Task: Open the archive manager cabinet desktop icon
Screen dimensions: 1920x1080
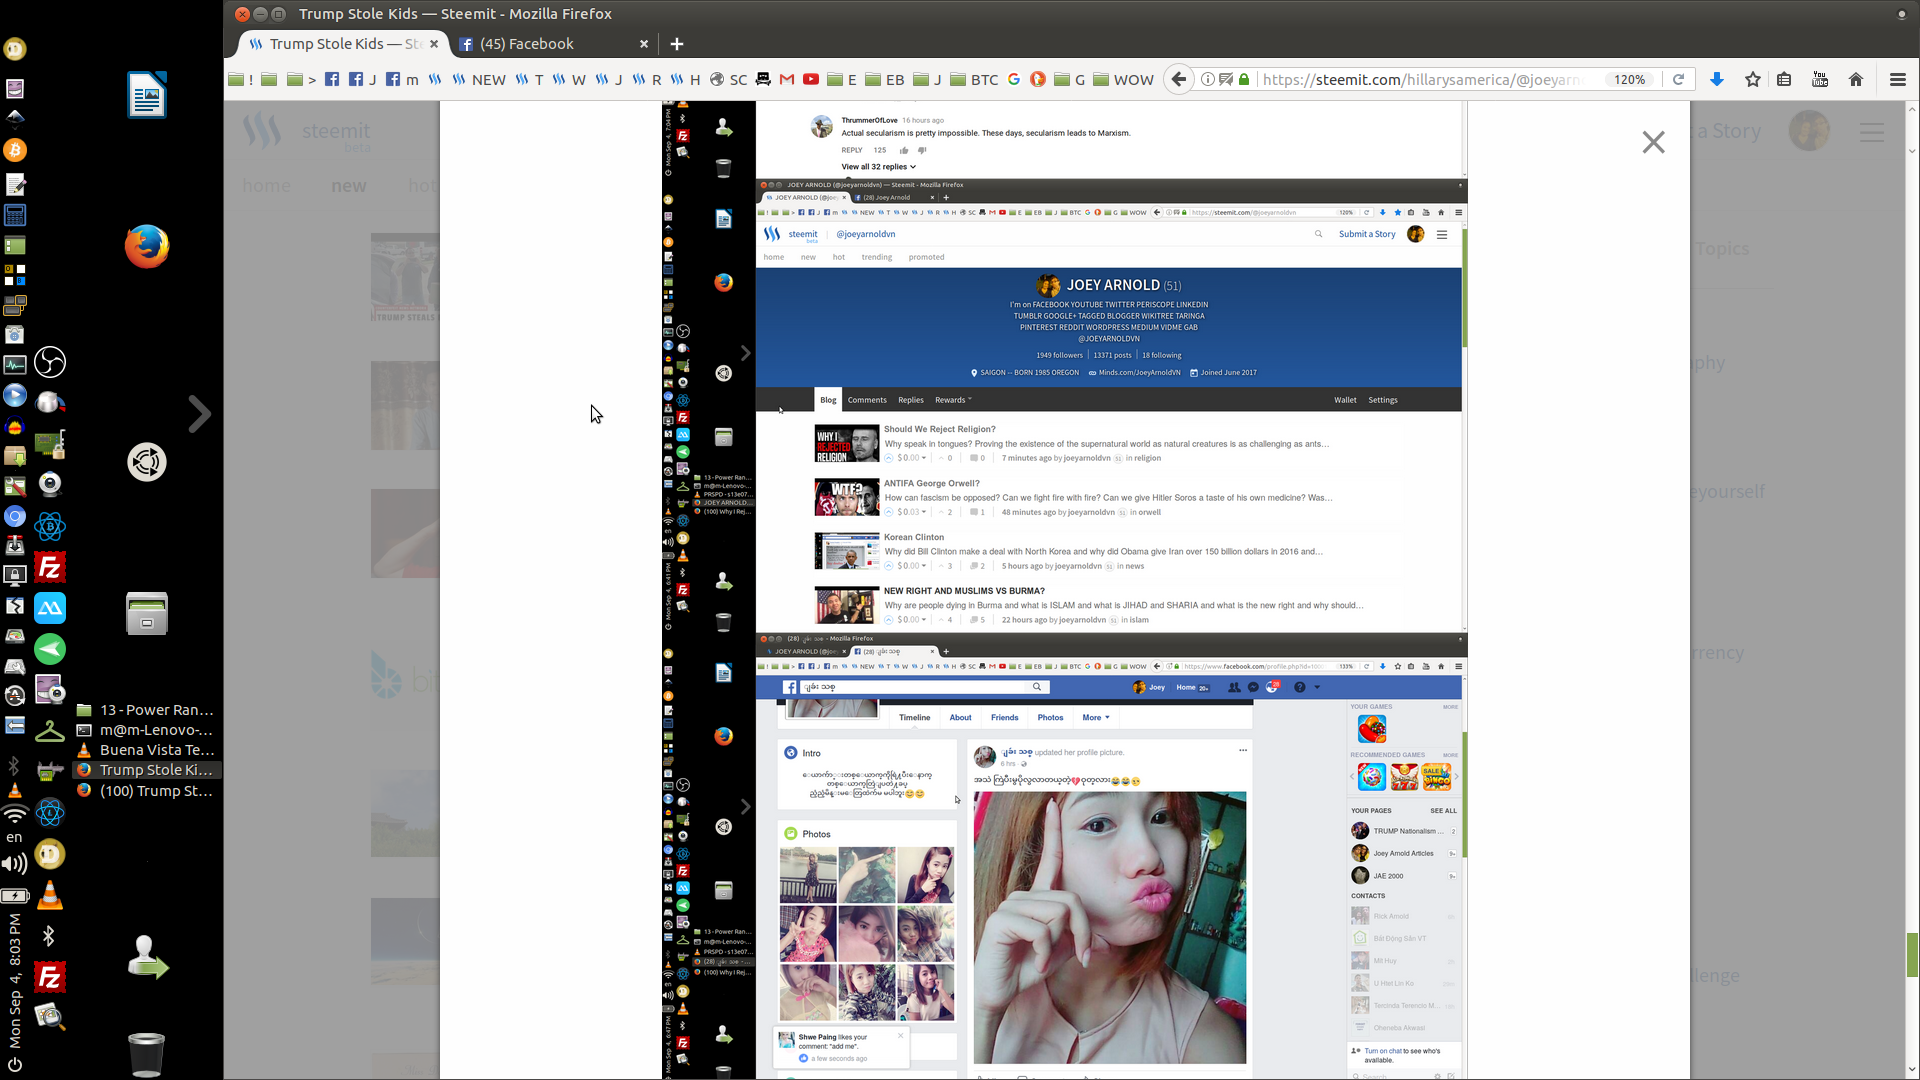Action: [147, 614]
